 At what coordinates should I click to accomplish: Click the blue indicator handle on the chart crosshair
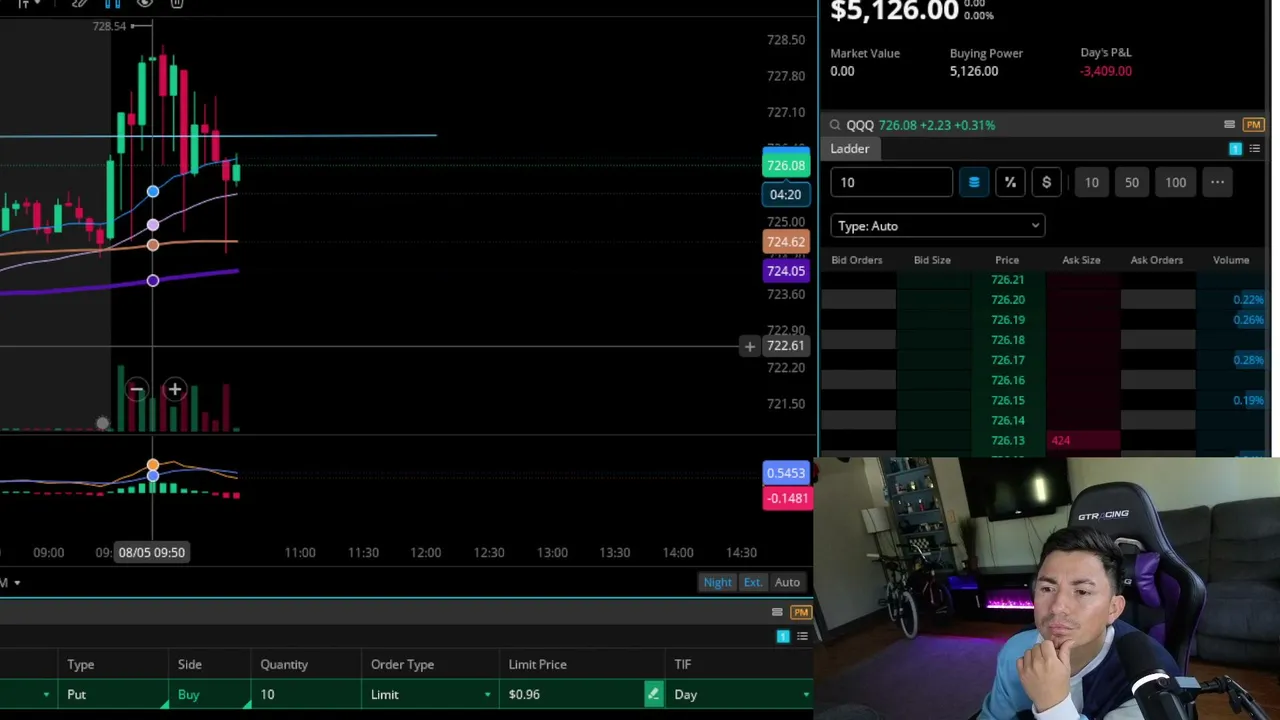click(x=153, y=192)
